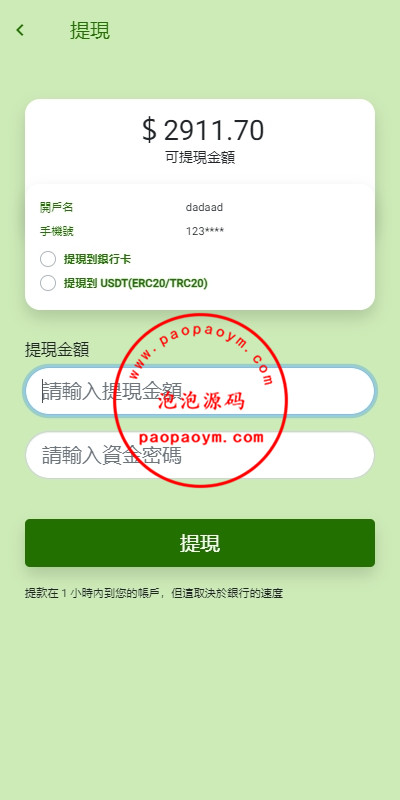The height and width of the screenshot is (800, 400).
Task: Focus the 請輸入提現金額 amount field
Action: 200,391
